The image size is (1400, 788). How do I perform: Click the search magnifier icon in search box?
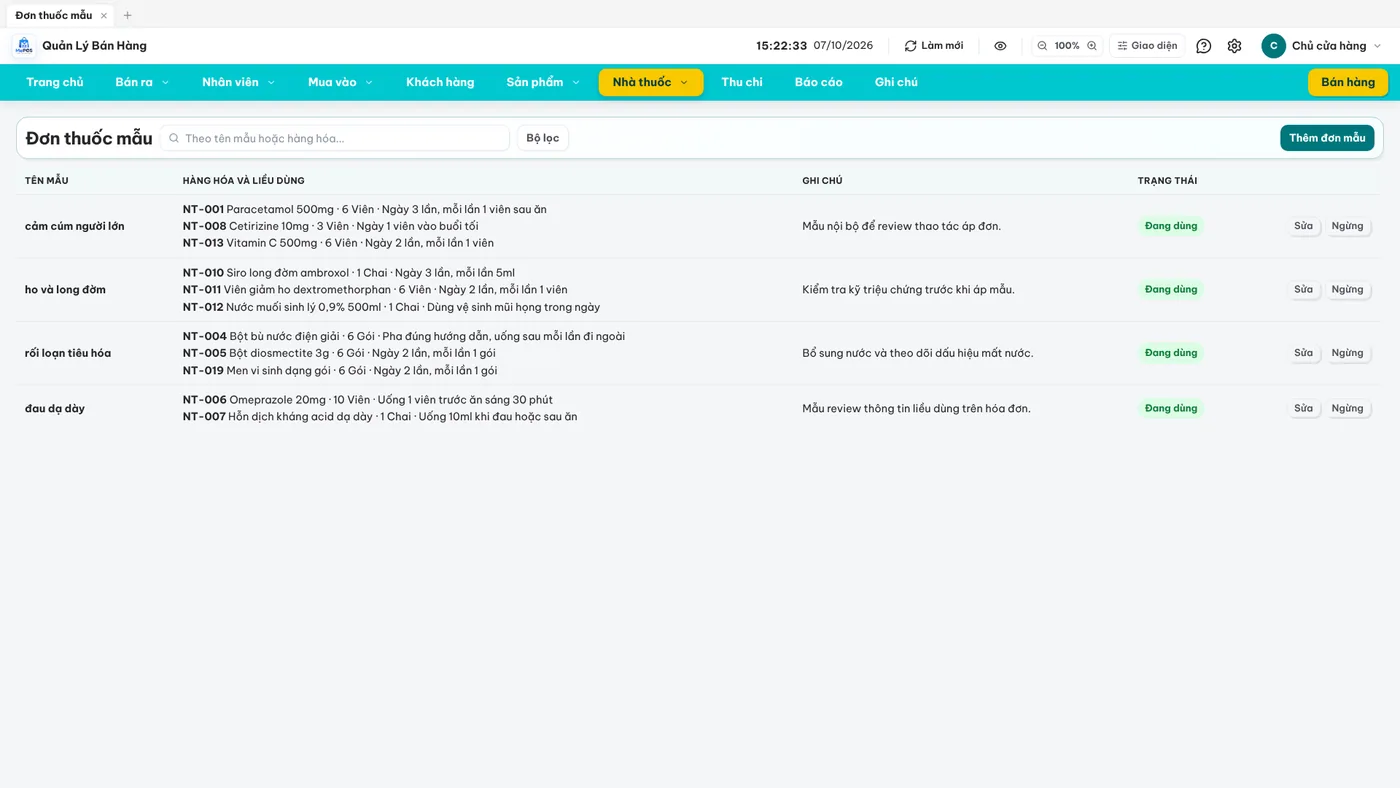click(174, 138)
